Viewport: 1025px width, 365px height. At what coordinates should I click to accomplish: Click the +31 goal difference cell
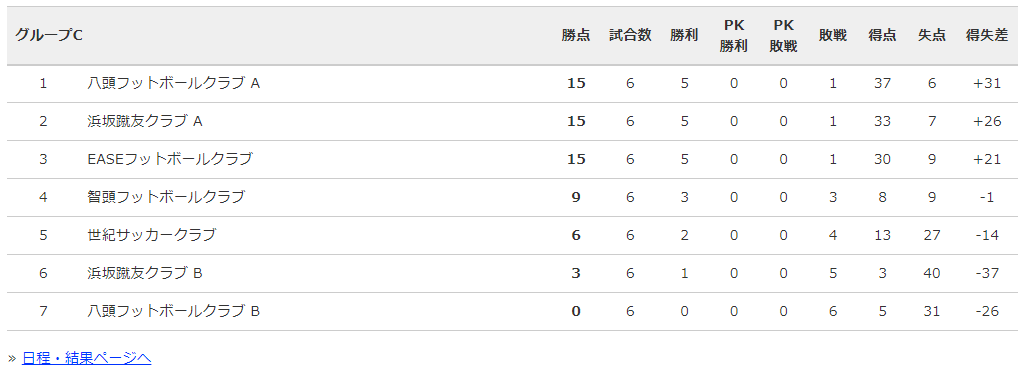point(987,83)
